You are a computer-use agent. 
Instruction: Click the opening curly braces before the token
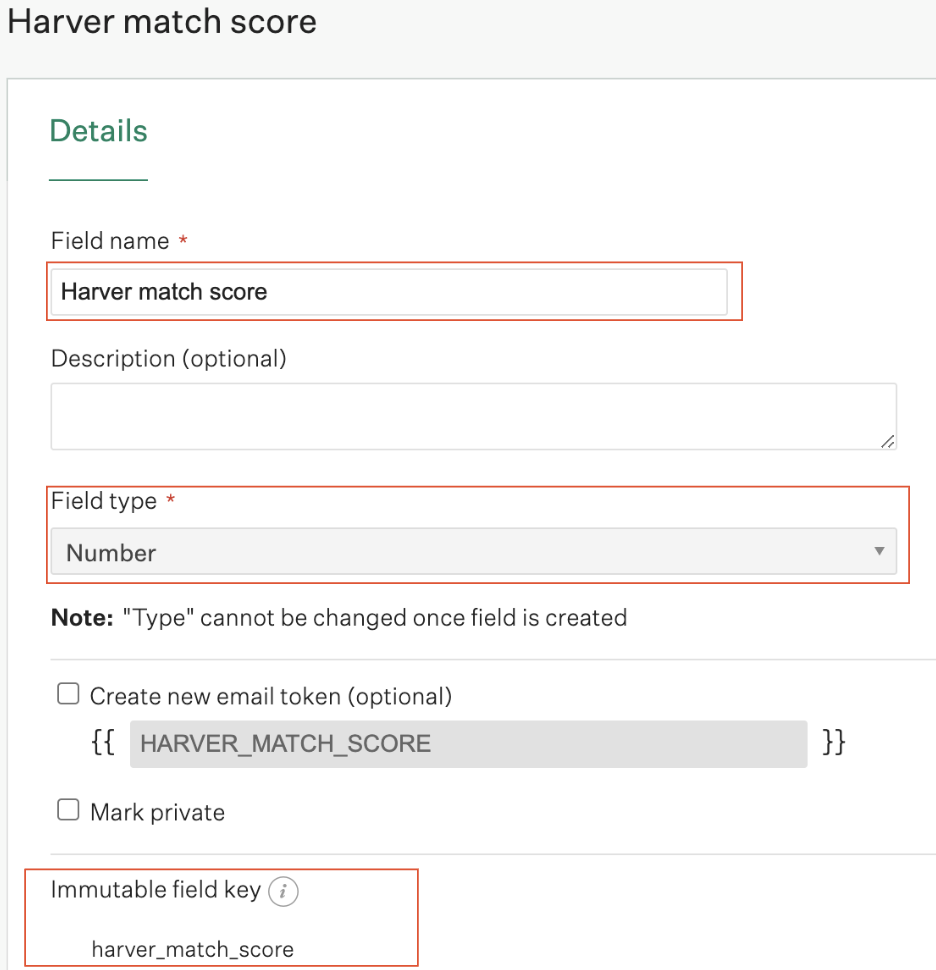(103, 742)
